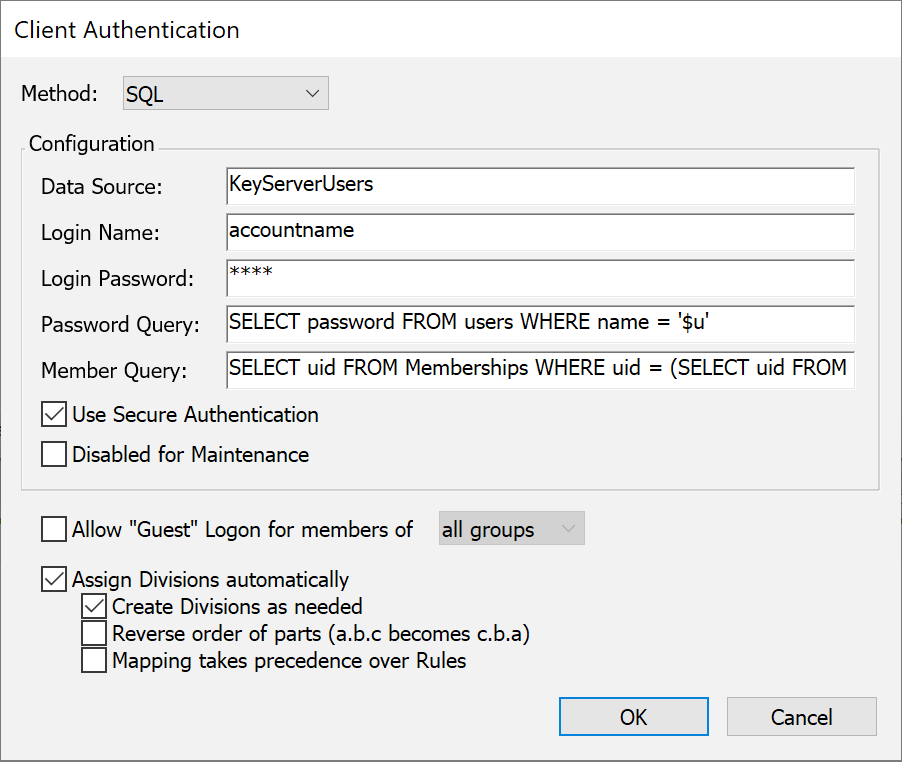
Task: Click the Password Query input field
Action: (540, 324)
